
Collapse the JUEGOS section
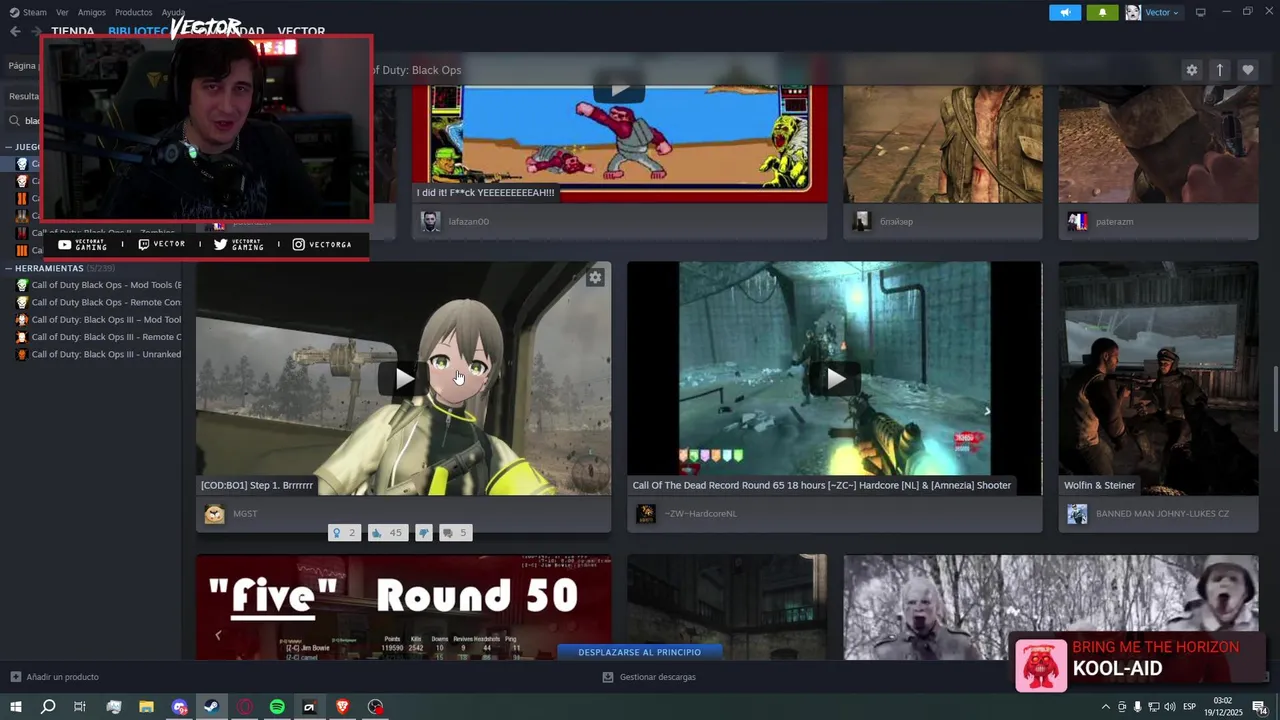click(8, 147)
